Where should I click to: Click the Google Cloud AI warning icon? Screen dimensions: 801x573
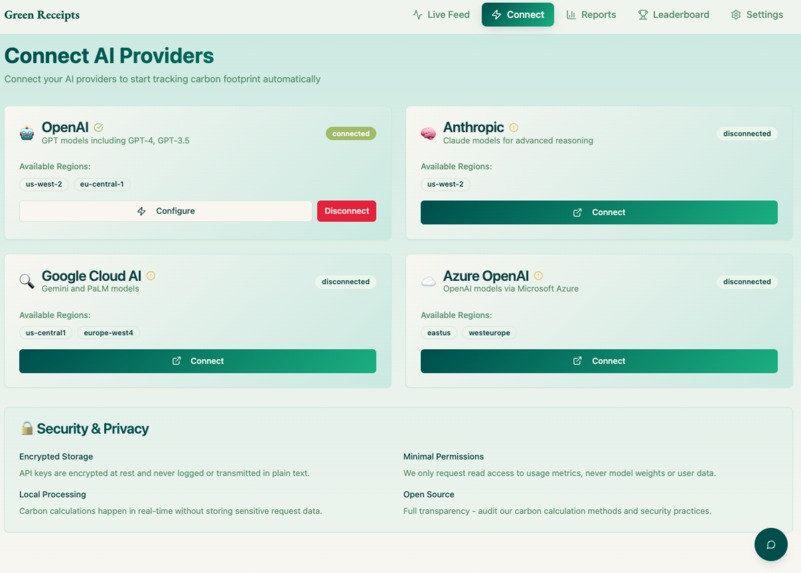click(x=151, y=276)
